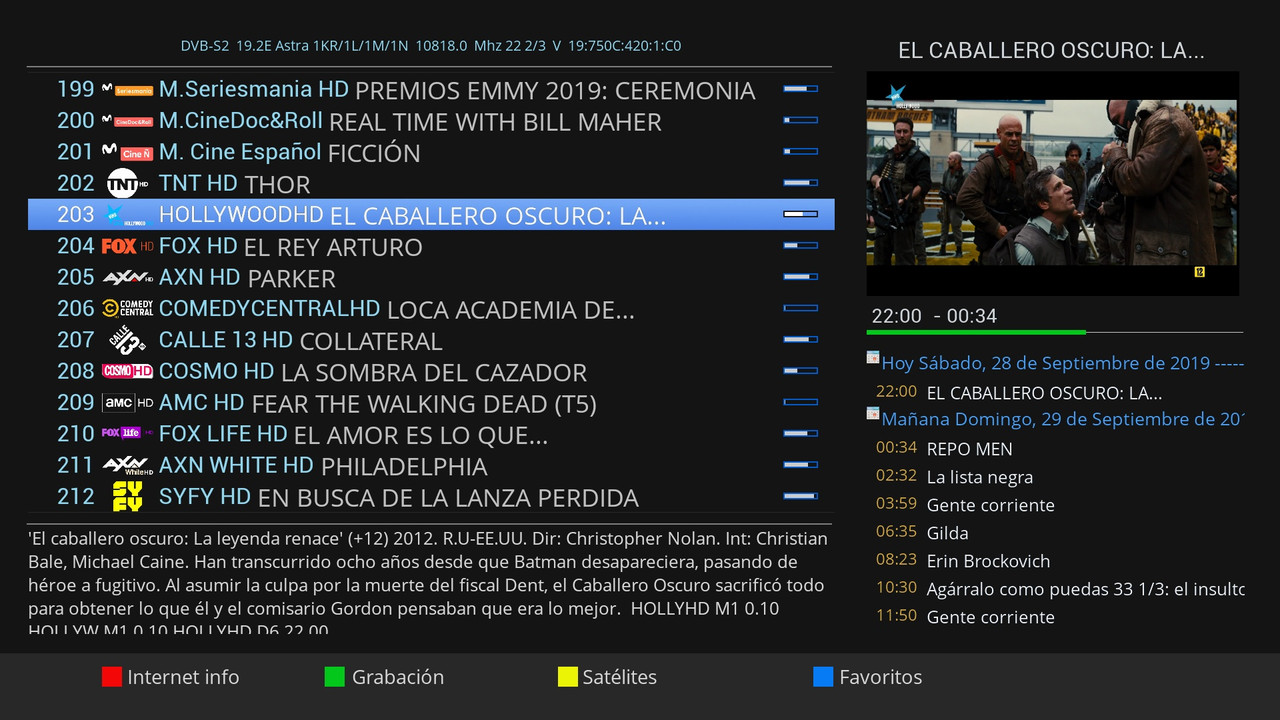
Task: Select highlighted channel 203 HOLLYWOODHD
Action: [x=430, y=214]
